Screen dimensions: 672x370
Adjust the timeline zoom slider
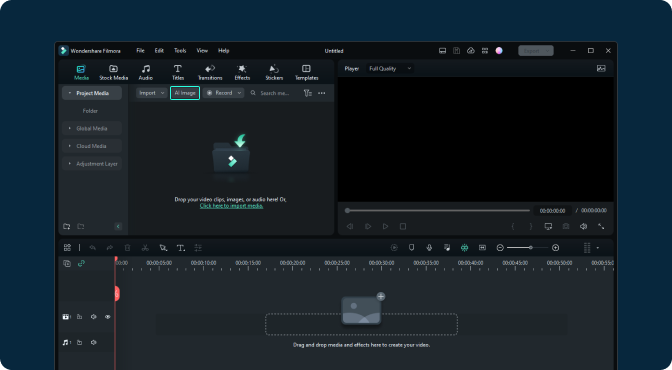click(x=528, y=247)
